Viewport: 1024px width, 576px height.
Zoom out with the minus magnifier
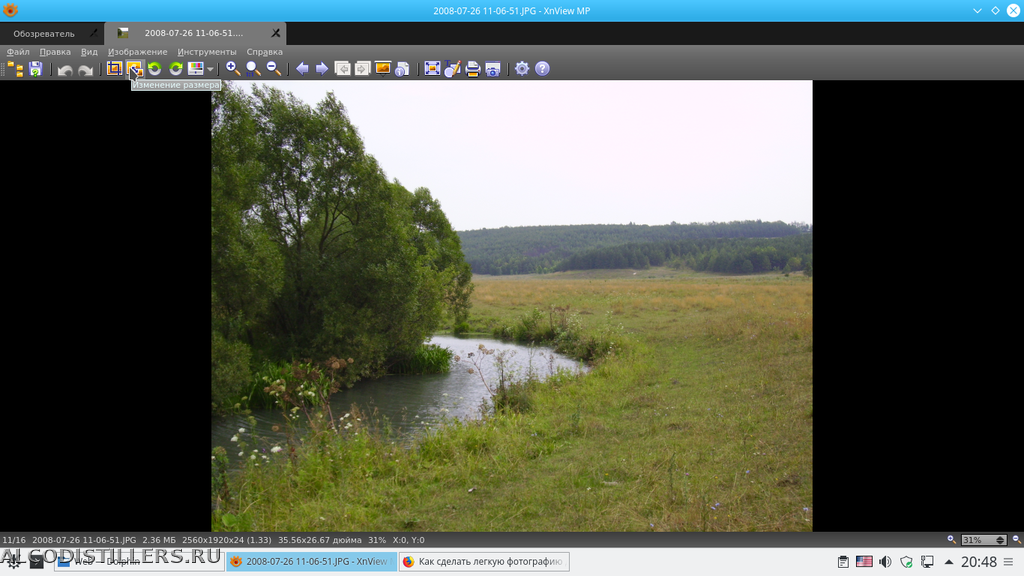coord(274,69)
